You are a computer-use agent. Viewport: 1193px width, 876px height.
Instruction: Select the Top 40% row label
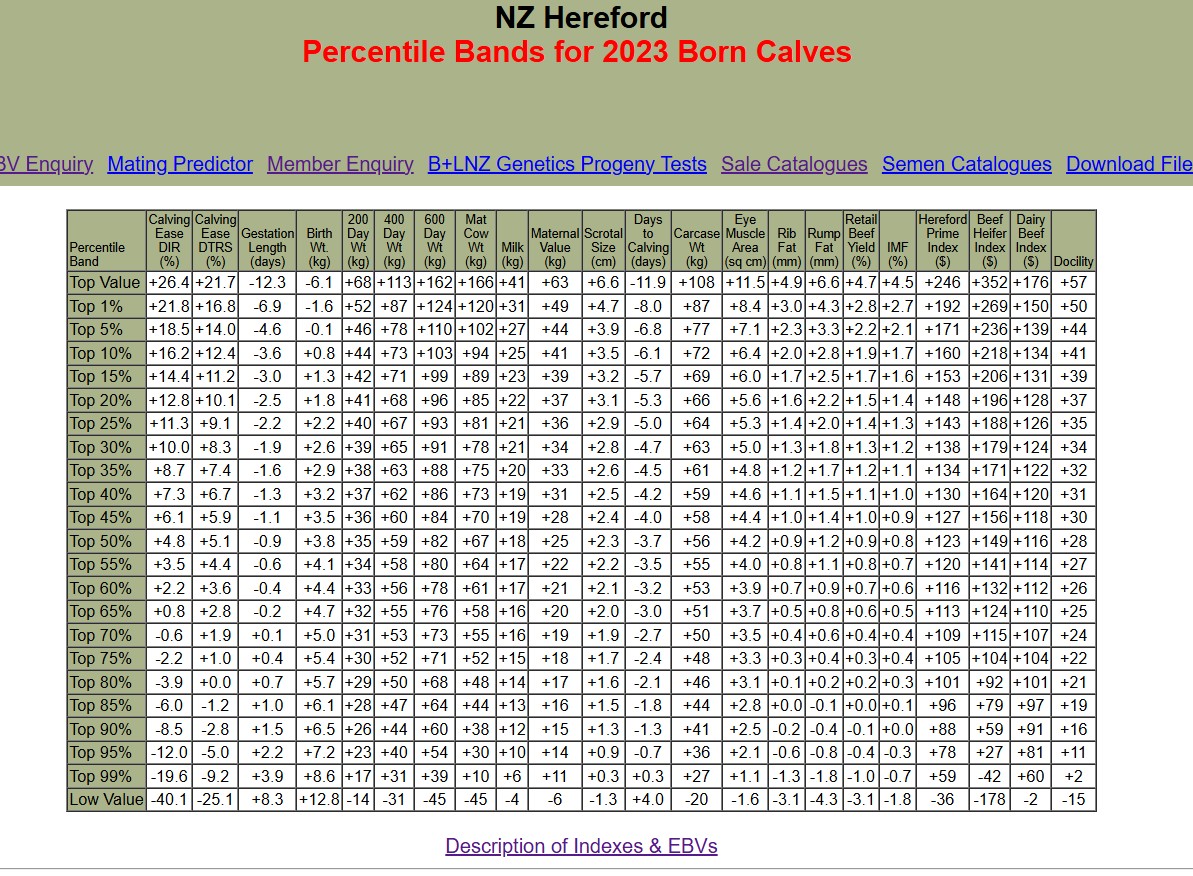click(107, 495)
